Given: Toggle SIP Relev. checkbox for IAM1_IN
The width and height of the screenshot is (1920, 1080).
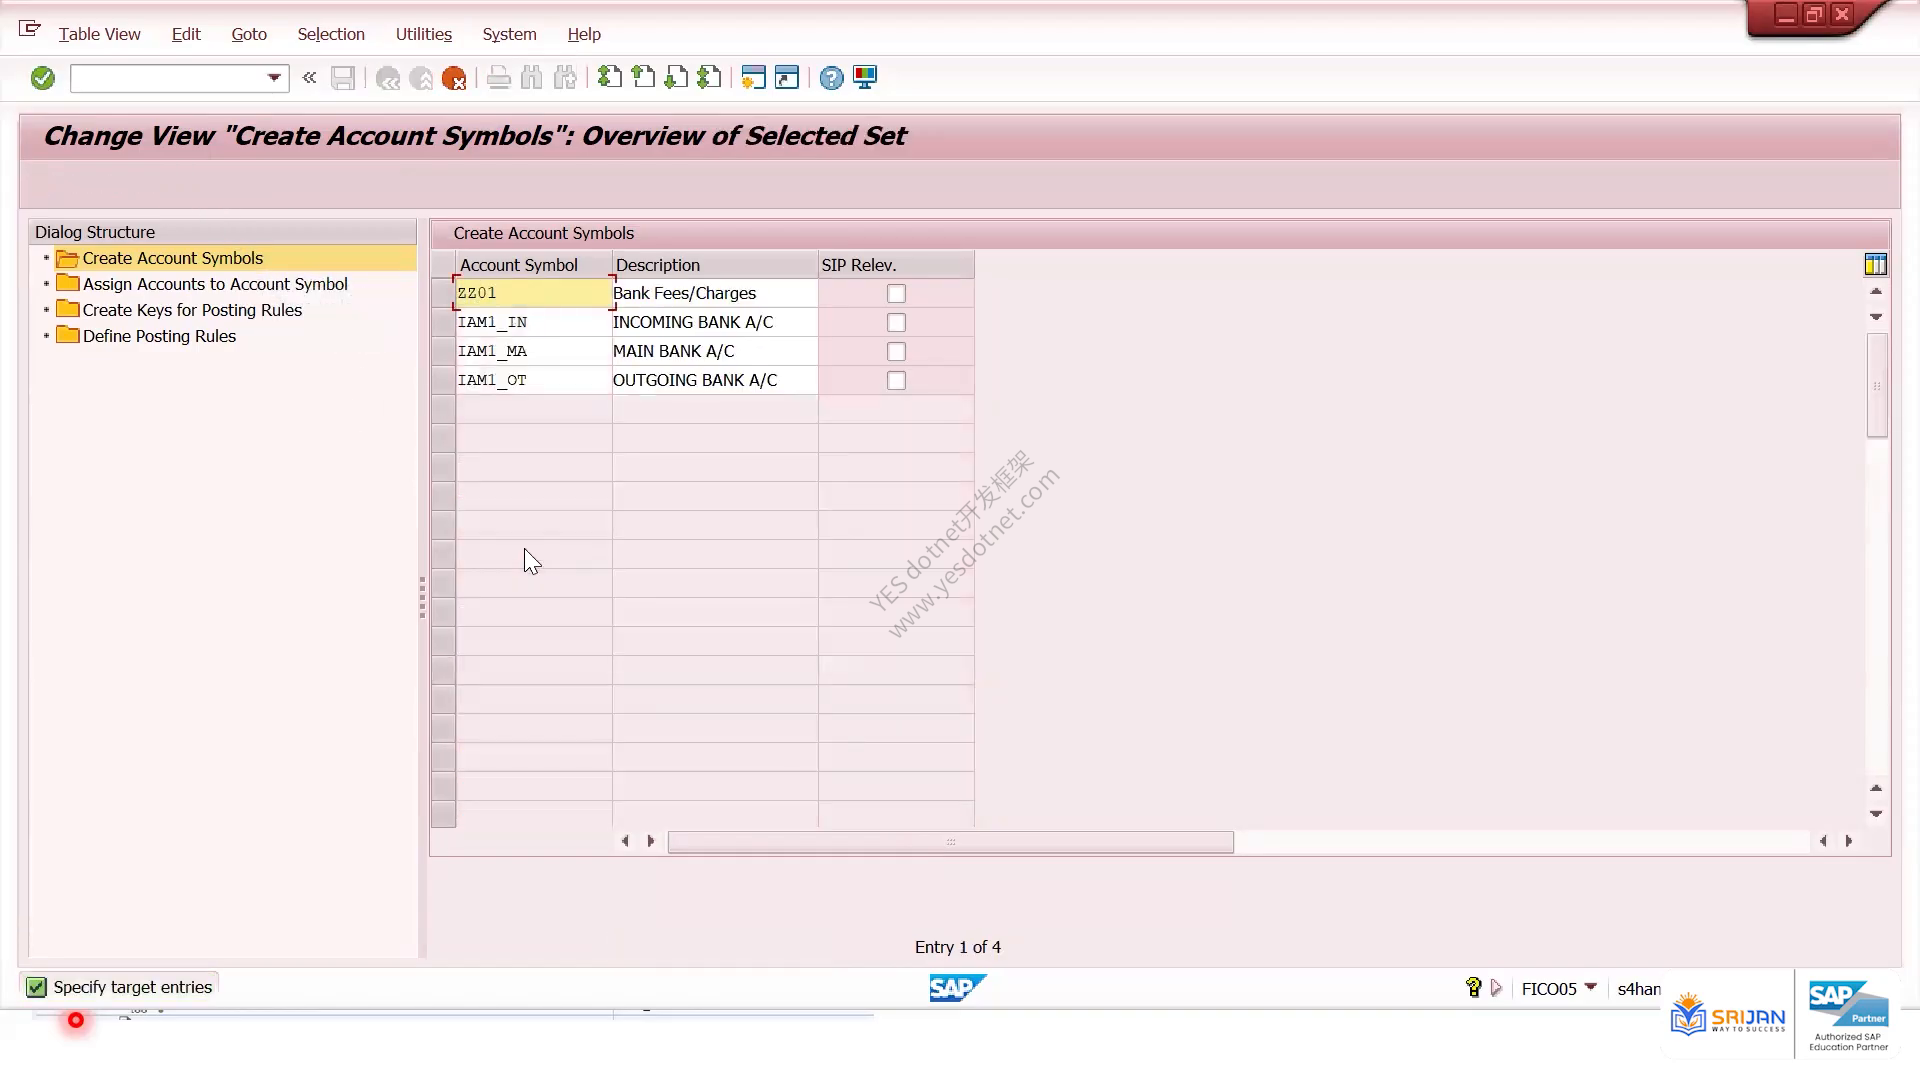Looking at the screenshot, I should (x=896, y=323).
